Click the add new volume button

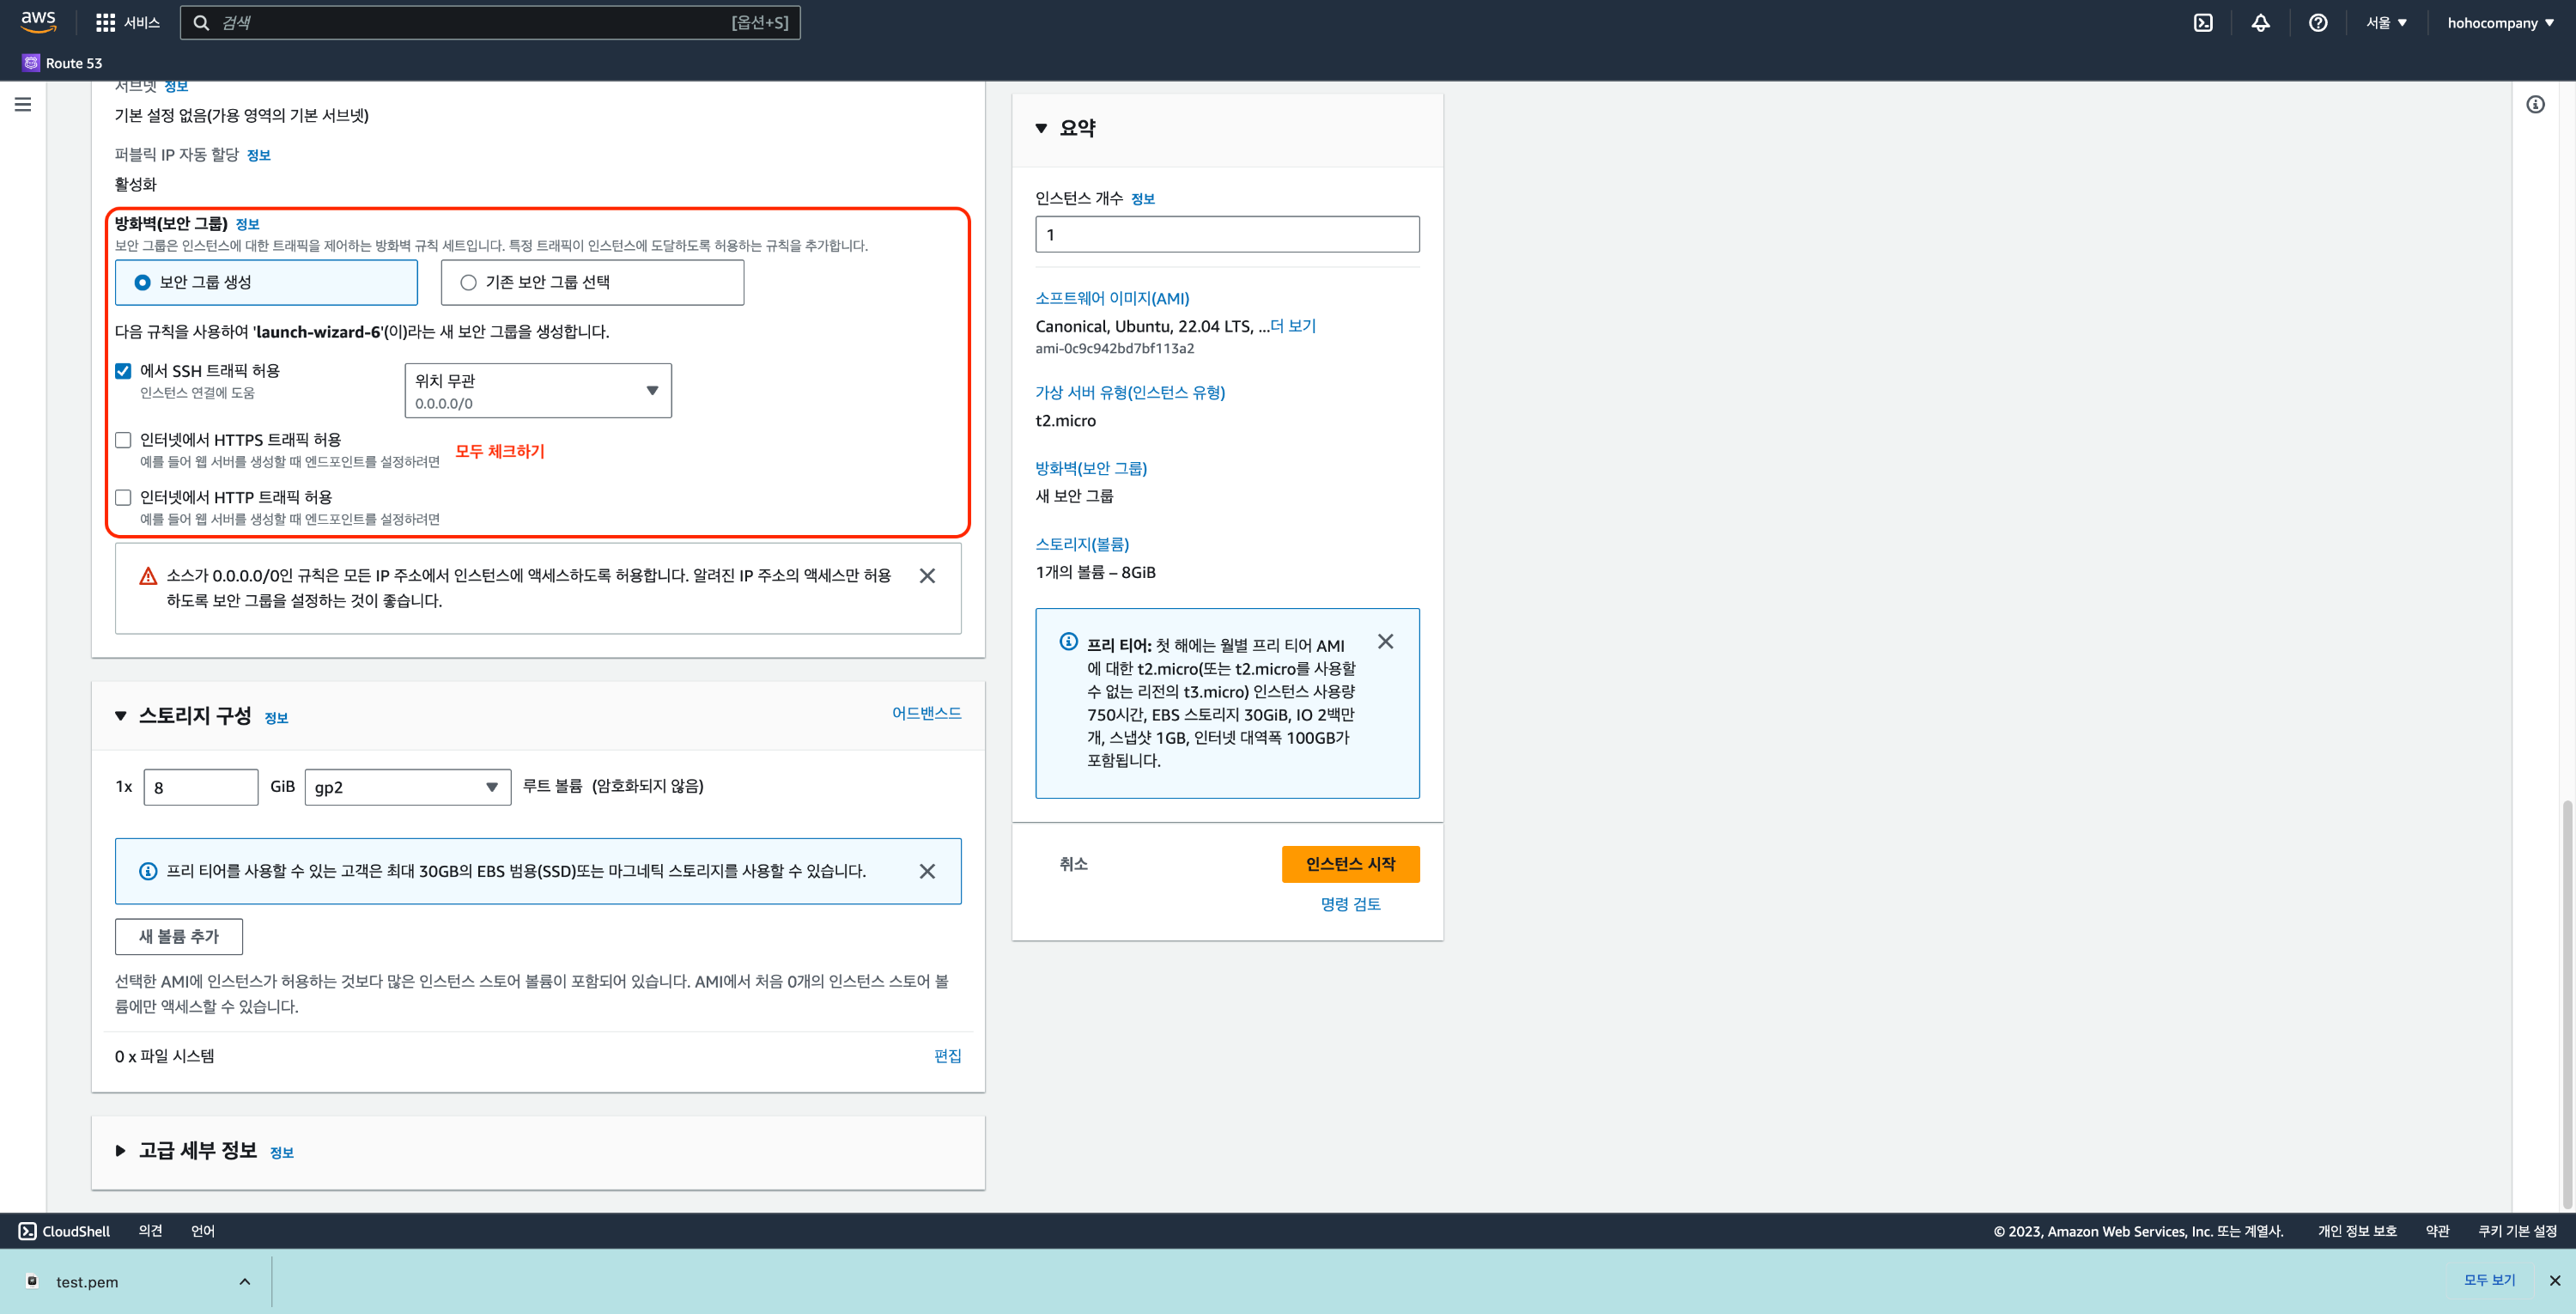(x=178, y=936)
